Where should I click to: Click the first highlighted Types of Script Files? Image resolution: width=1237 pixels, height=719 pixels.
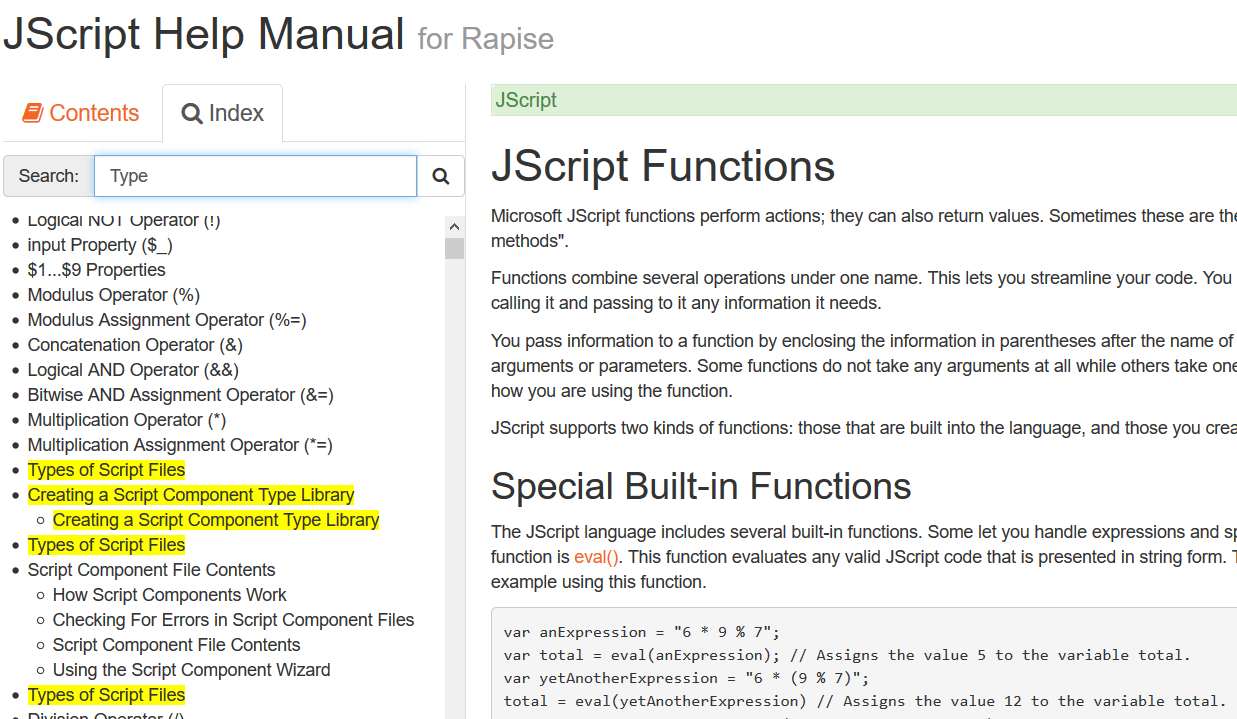coord(106,470)
